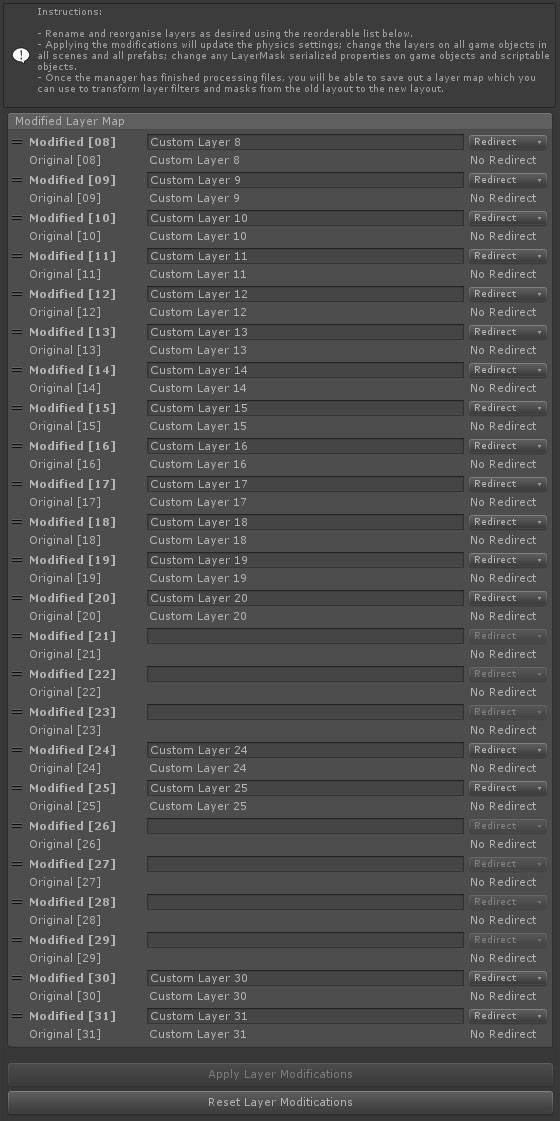Click the instructions warning bubble icon
The height and width of the screenshot is (1121, 560).
(21, 56)
